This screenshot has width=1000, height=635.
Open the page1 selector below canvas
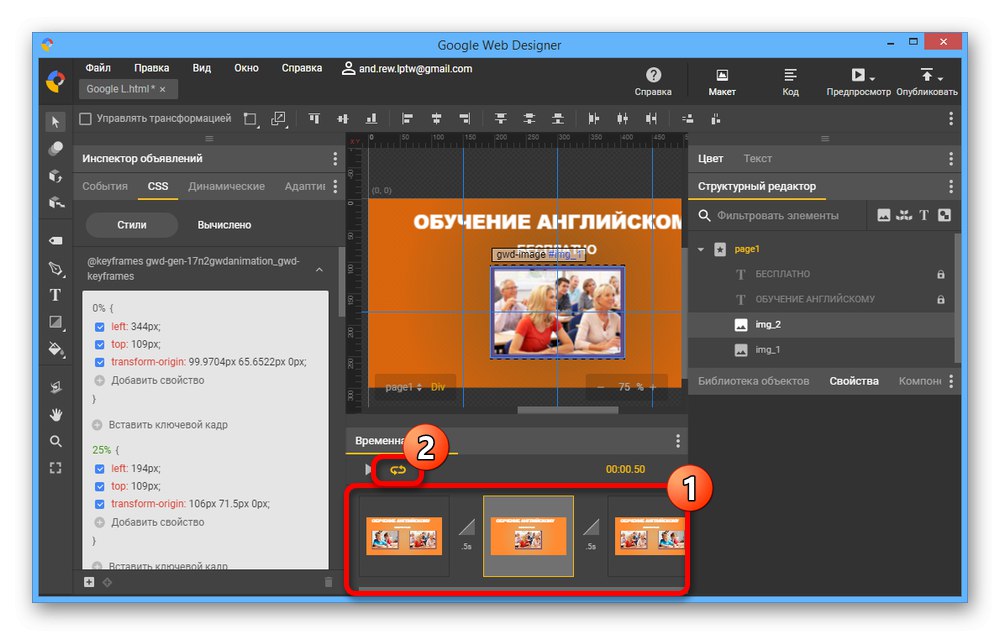tap(403, 387)
